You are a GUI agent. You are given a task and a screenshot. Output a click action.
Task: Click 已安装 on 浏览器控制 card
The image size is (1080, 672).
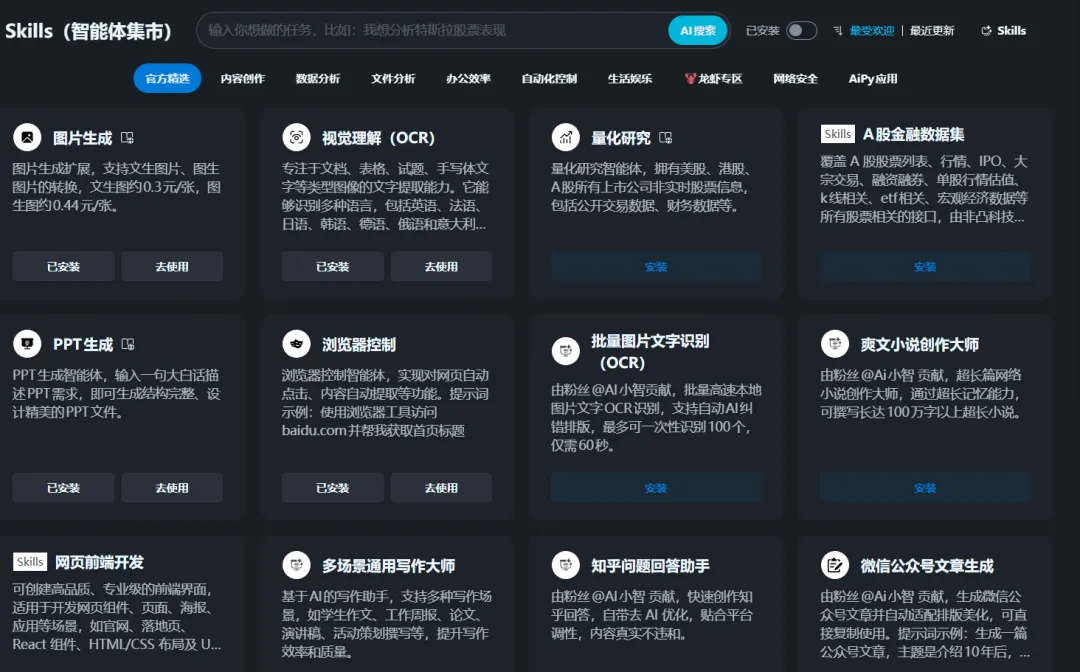pos(333,487)
